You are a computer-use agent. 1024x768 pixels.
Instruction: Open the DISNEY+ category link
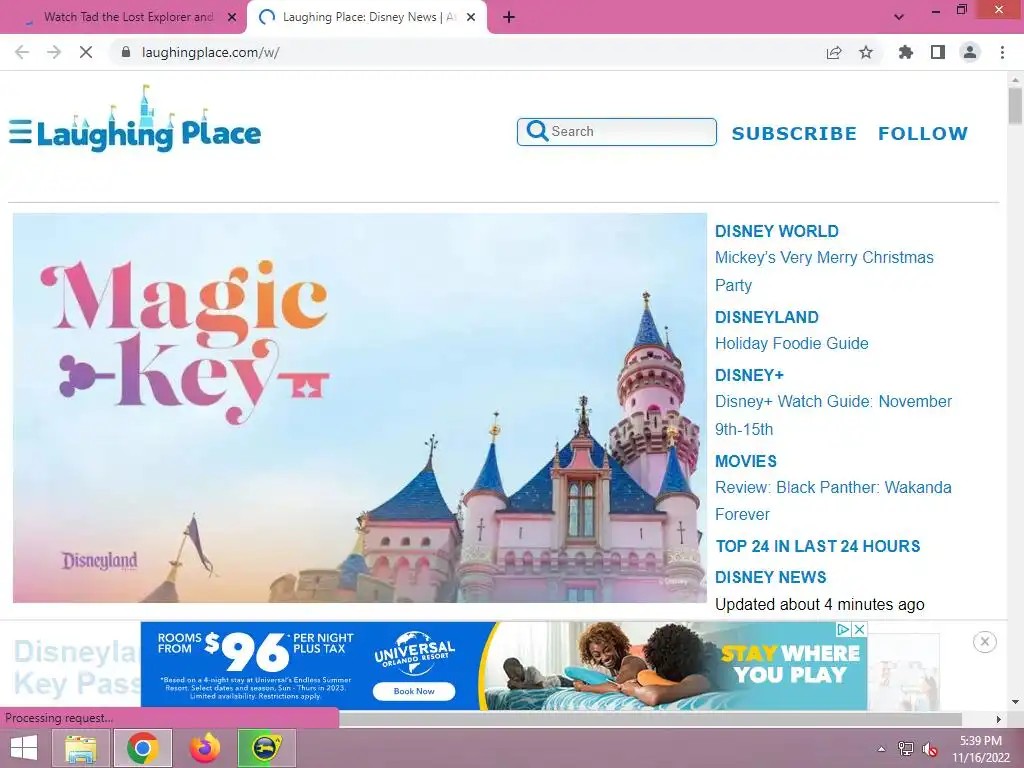point(749,376)
